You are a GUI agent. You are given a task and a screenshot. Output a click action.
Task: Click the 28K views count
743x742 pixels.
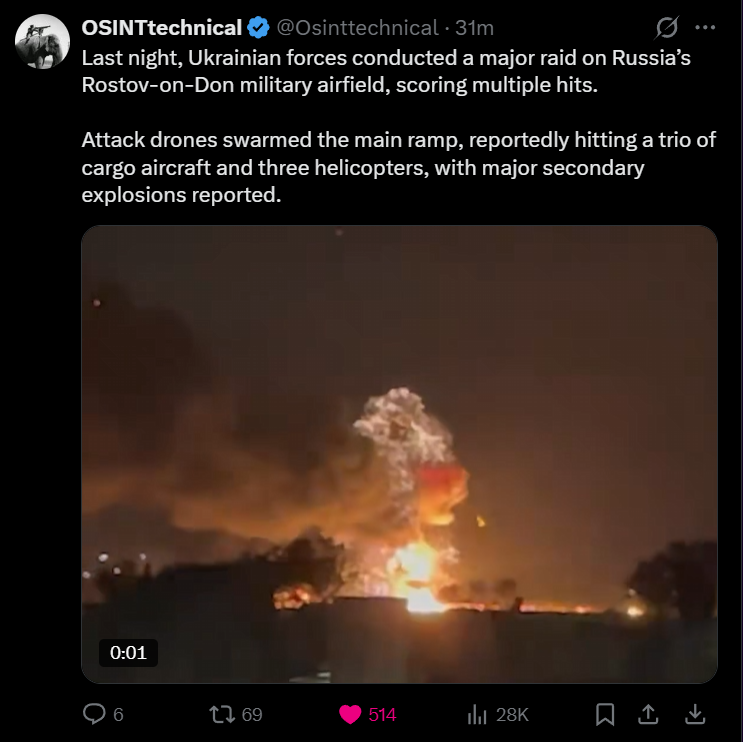click(512, 715)
